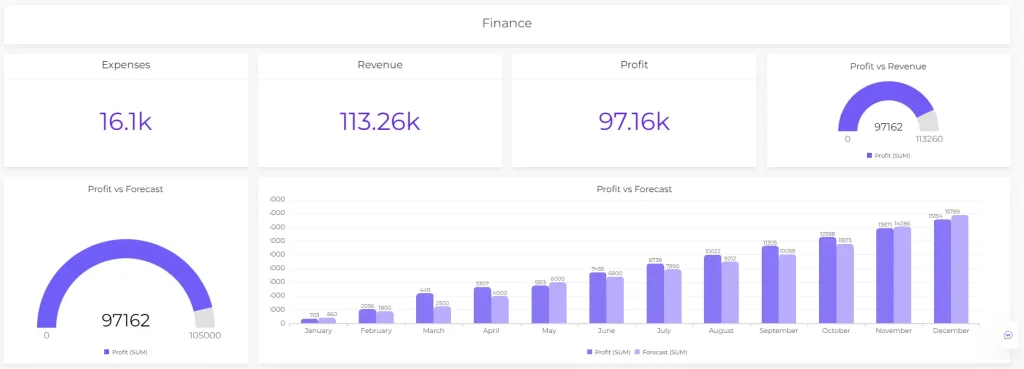Click the June forecast bar labeled 6800
1024x369 pixels.
pos(616,300)
